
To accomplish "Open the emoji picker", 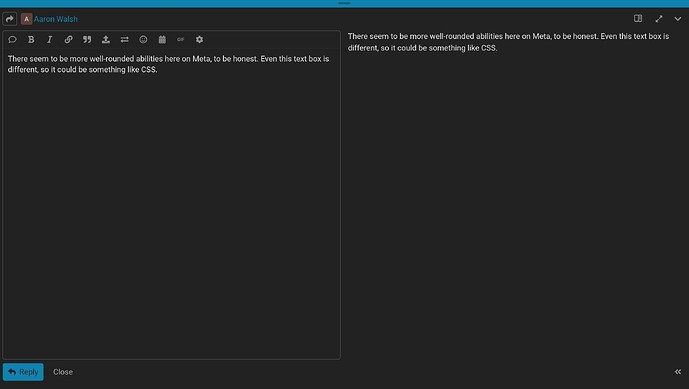I will 143,40.
